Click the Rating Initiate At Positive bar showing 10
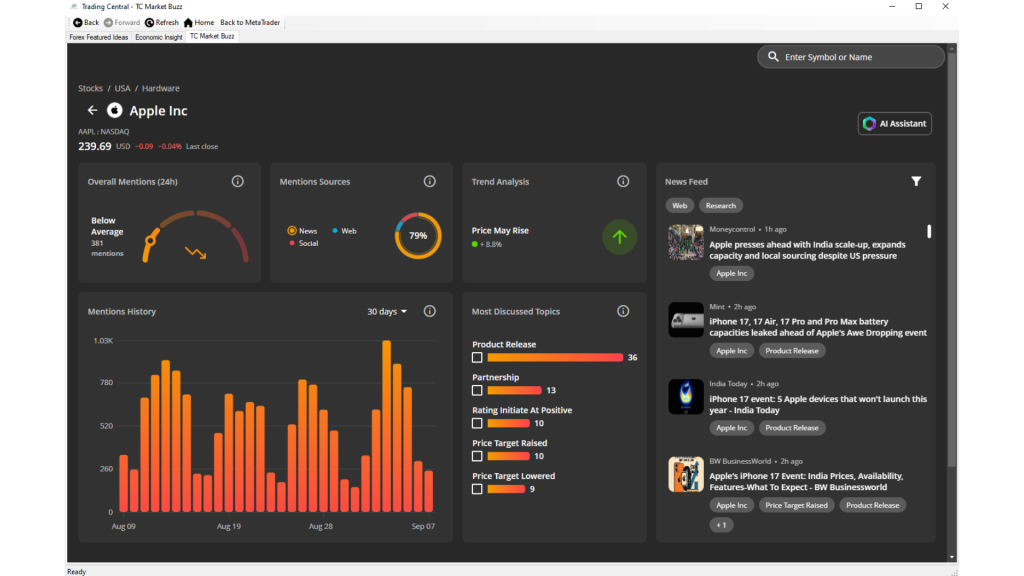Screen dimensions: 1024x576 pyautogui.click(x=509, y=423)
